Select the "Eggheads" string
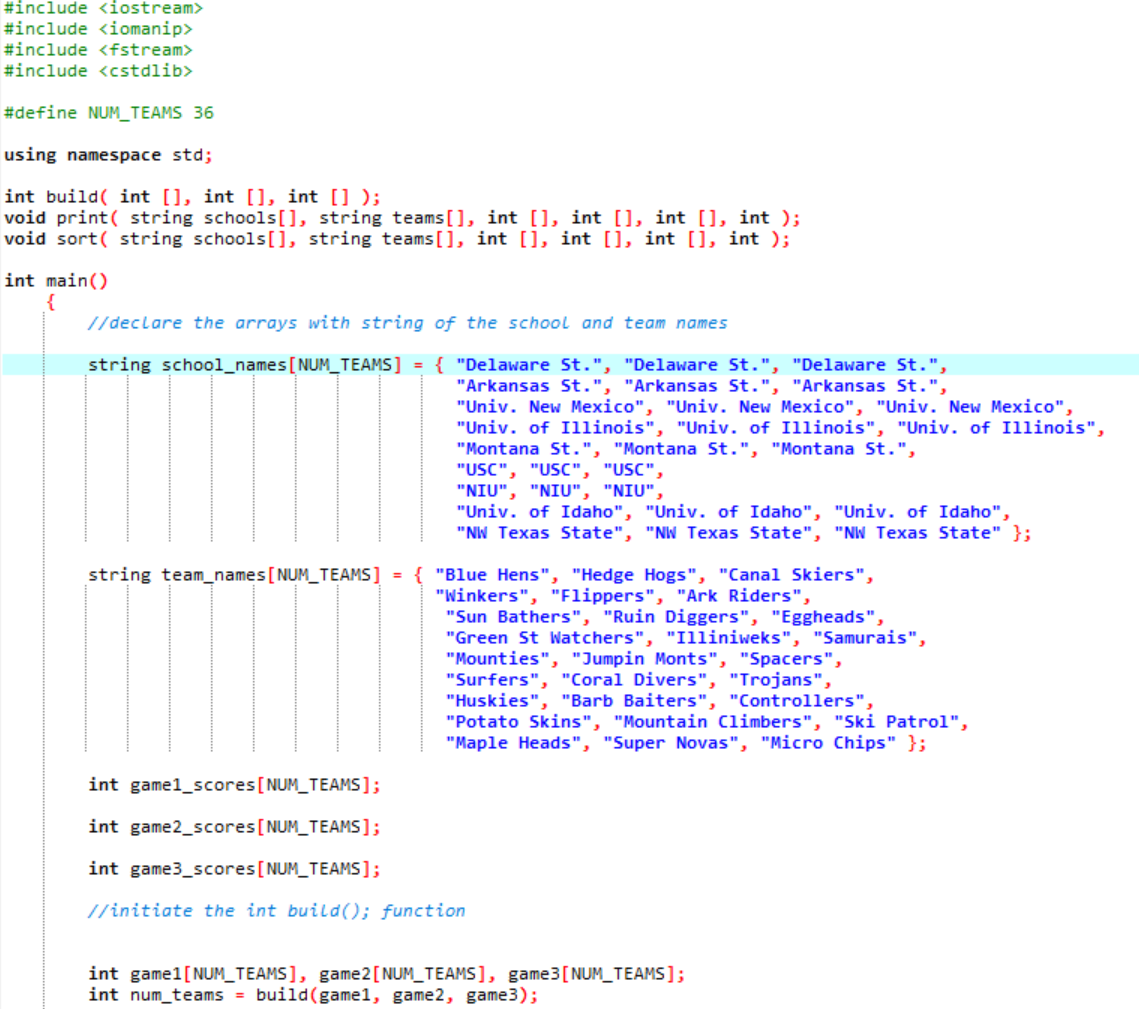Viewport: 1139px width, 1009px height. coord(823,617)
